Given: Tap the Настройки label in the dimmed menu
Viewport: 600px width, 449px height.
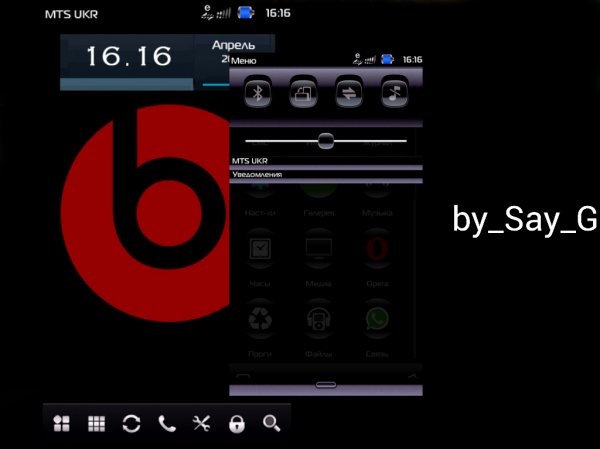Looking at the screenshot, I should click(x=260, y=213).
